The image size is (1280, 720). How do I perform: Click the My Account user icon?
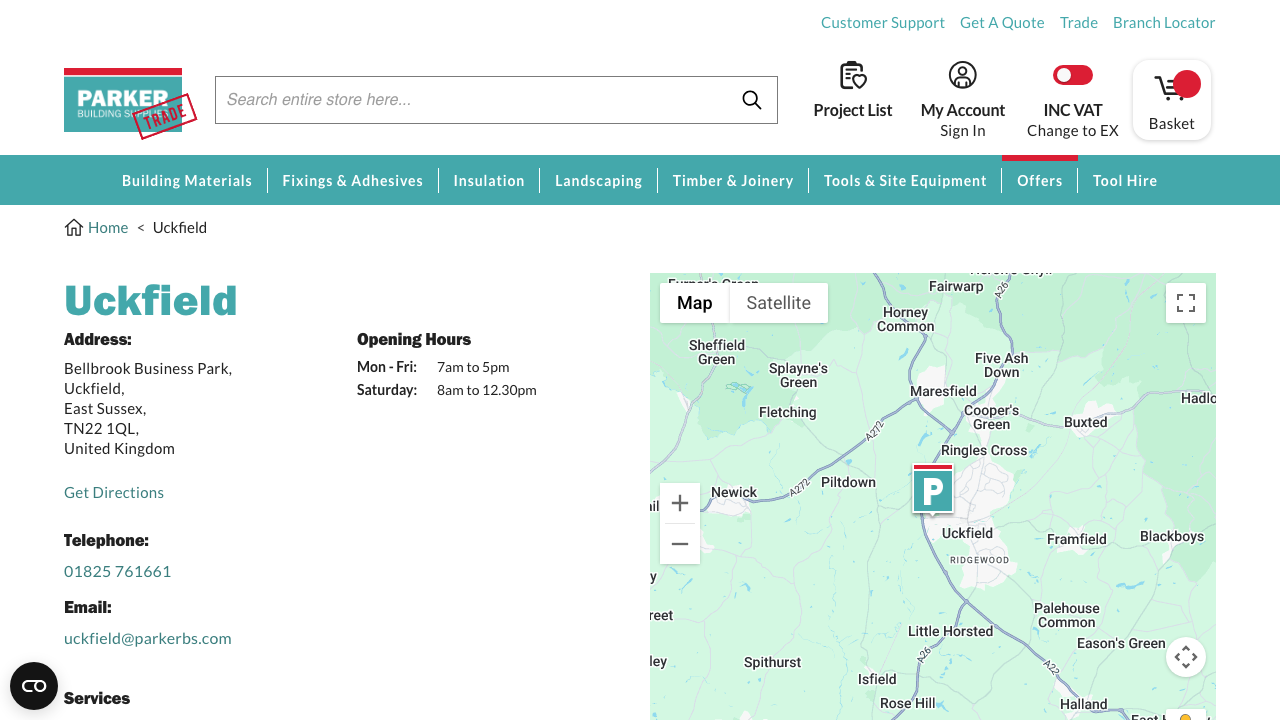[x=962, y=76]
